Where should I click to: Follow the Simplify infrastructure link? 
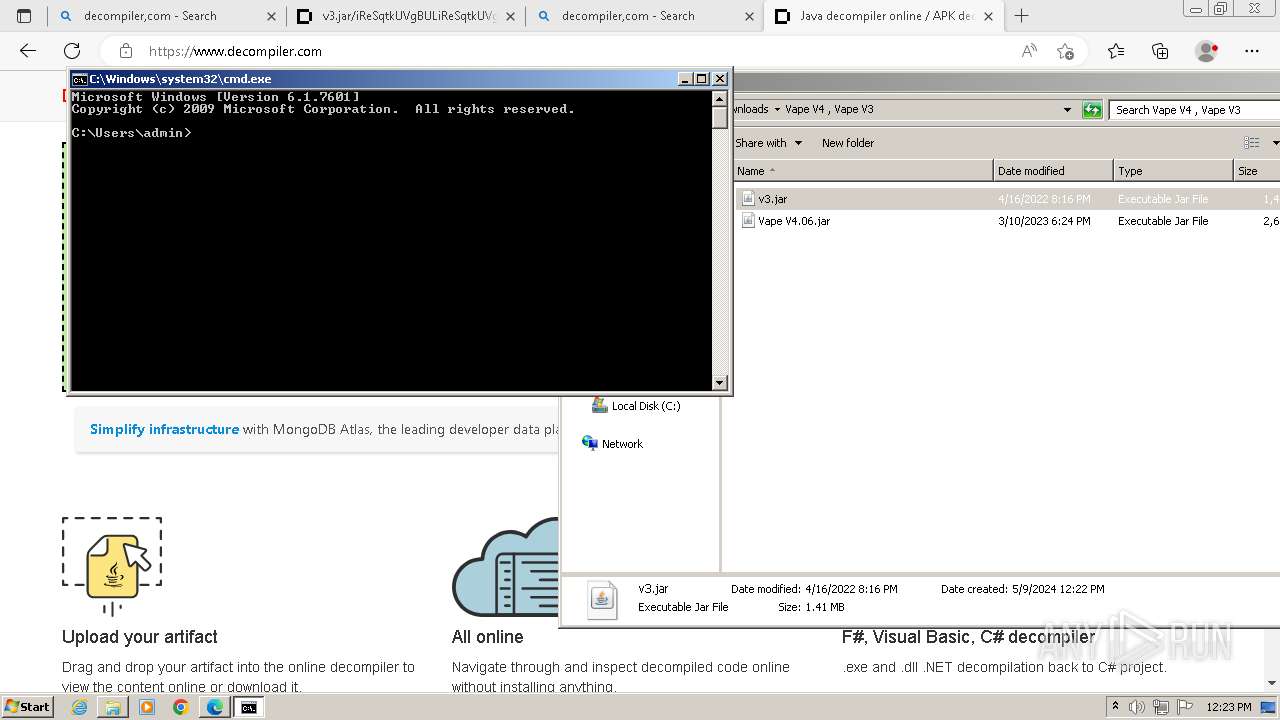click(x=164, y=429)
